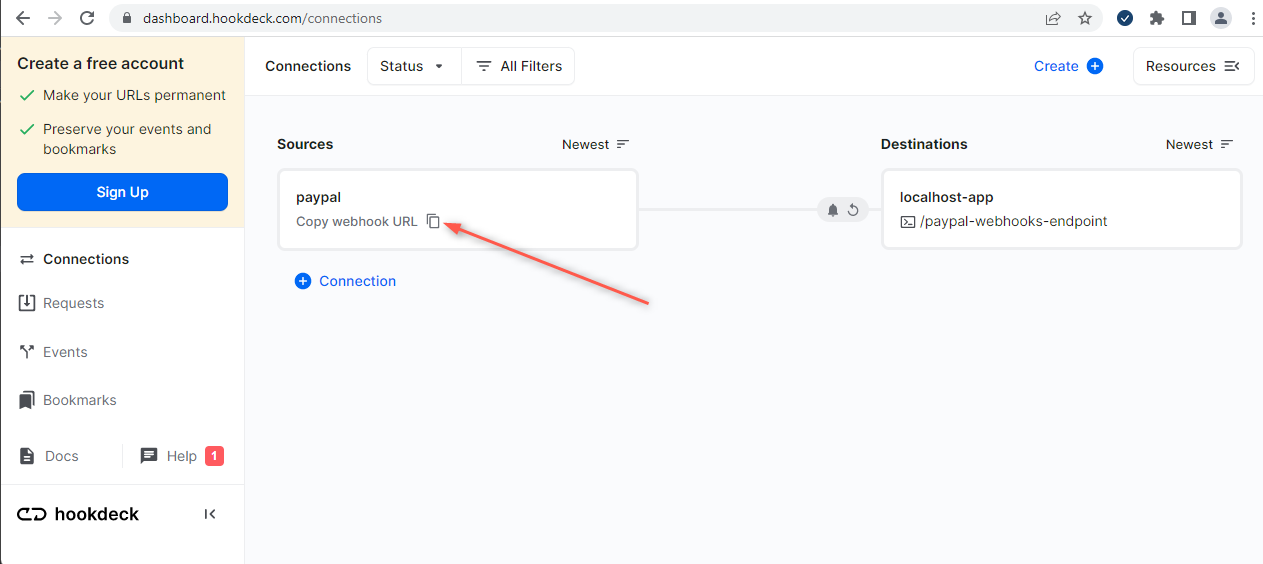Screen dimensions: 1263x564
Task: Click the blue plus icon beside Create
Action: pos(1095,66)
